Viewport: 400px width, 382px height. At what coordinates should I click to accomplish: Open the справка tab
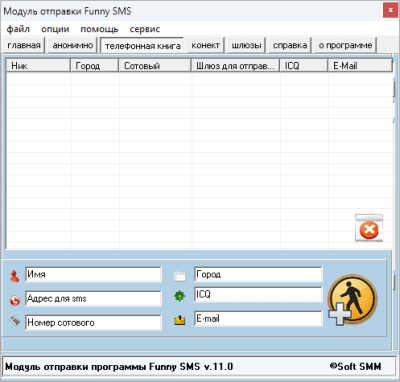coord(290,45)
